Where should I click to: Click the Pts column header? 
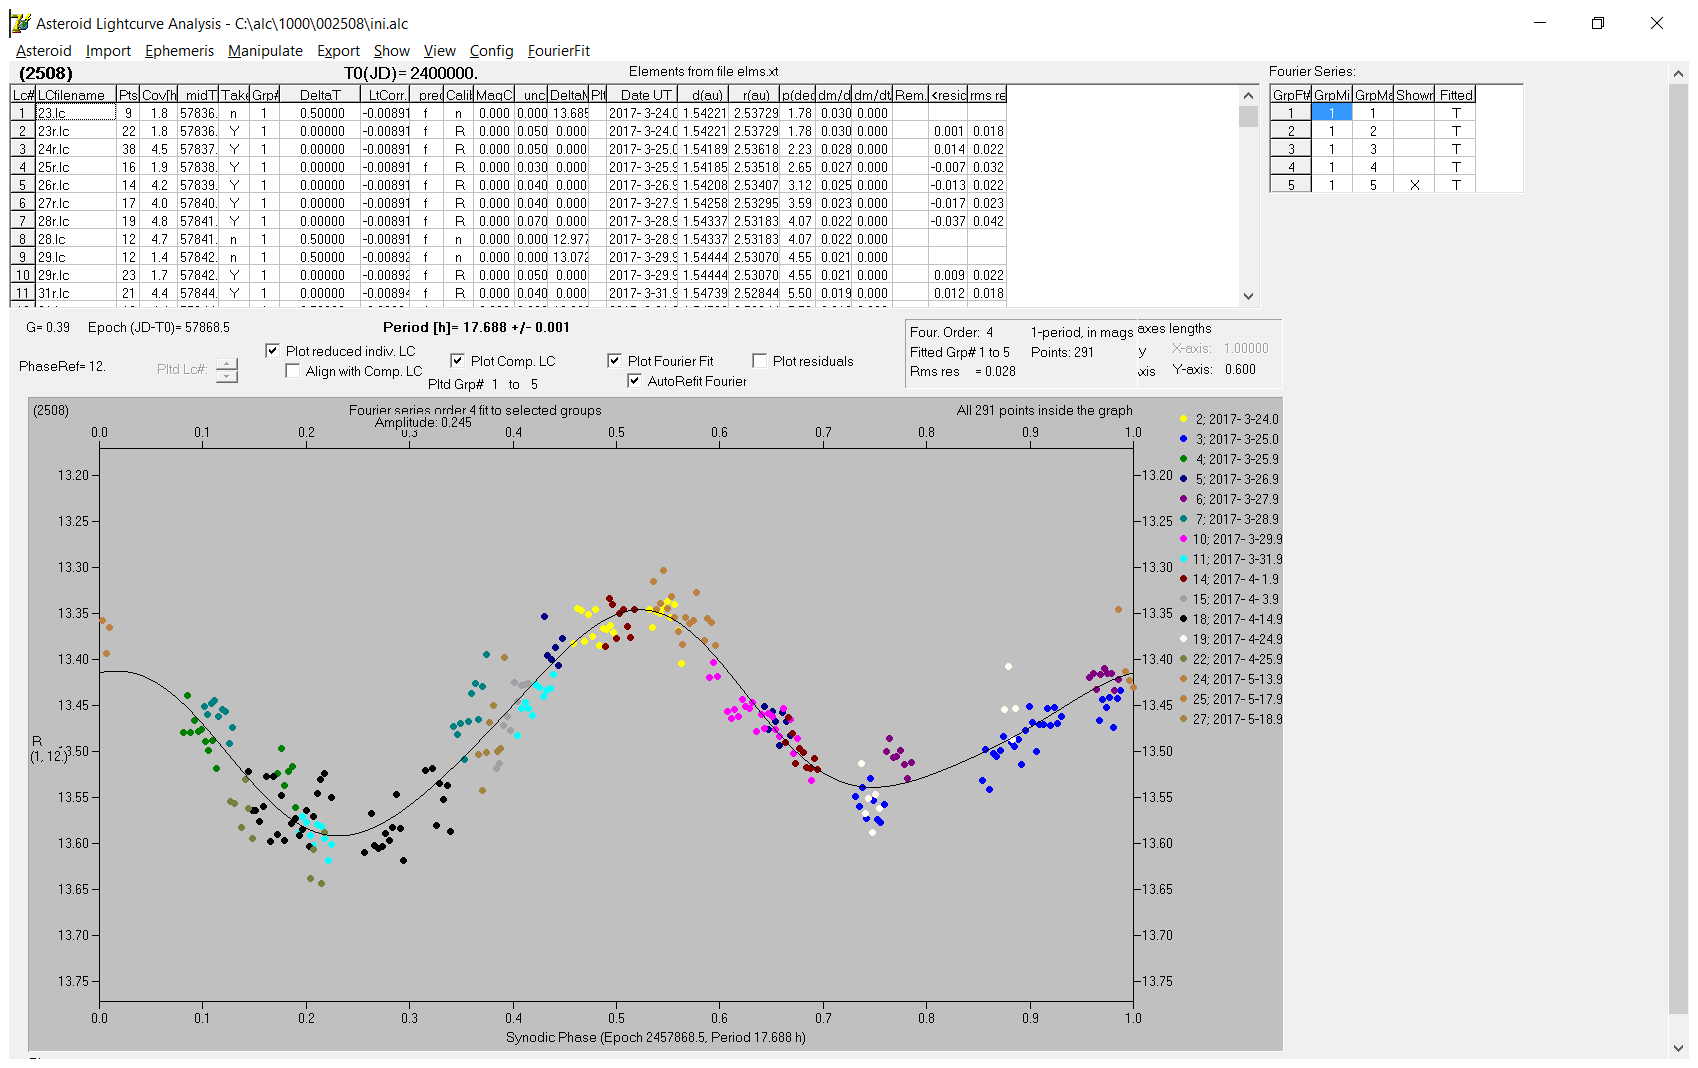128,95
